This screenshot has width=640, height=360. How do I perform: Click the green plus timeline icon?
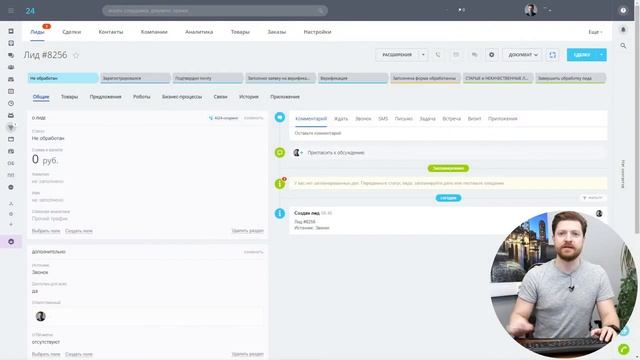(280, 153)
